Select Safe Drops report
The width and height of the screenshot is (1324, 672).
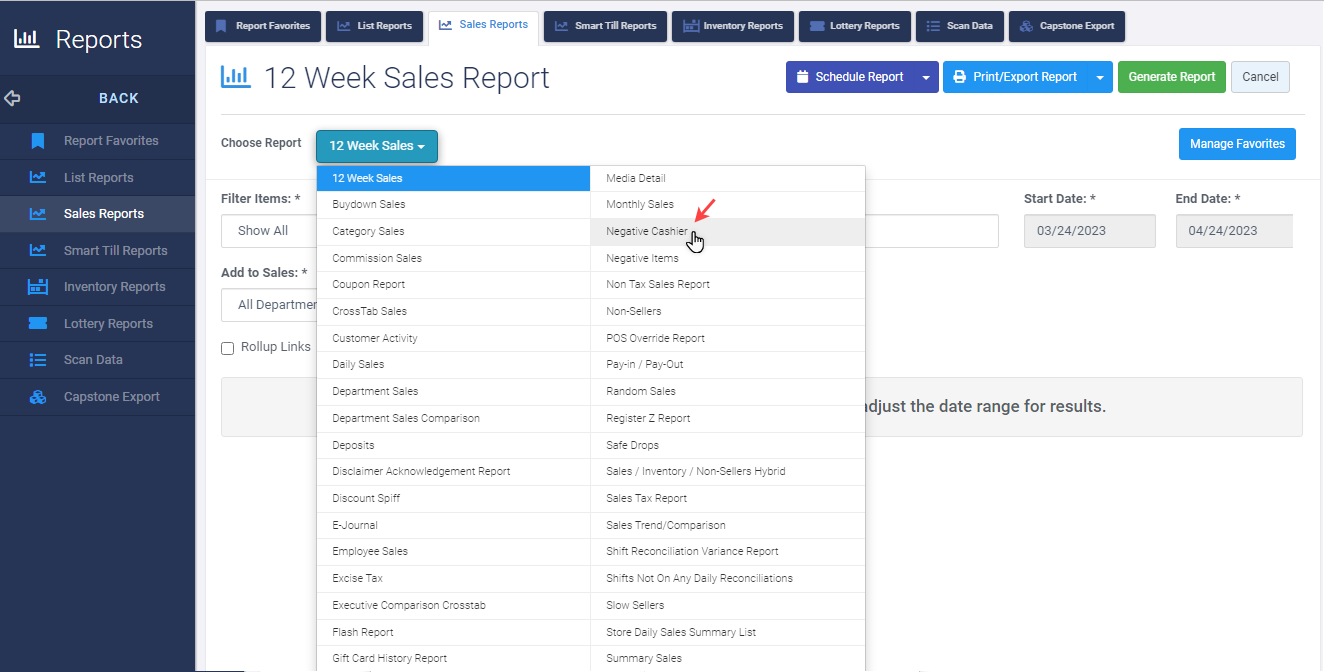728,445
